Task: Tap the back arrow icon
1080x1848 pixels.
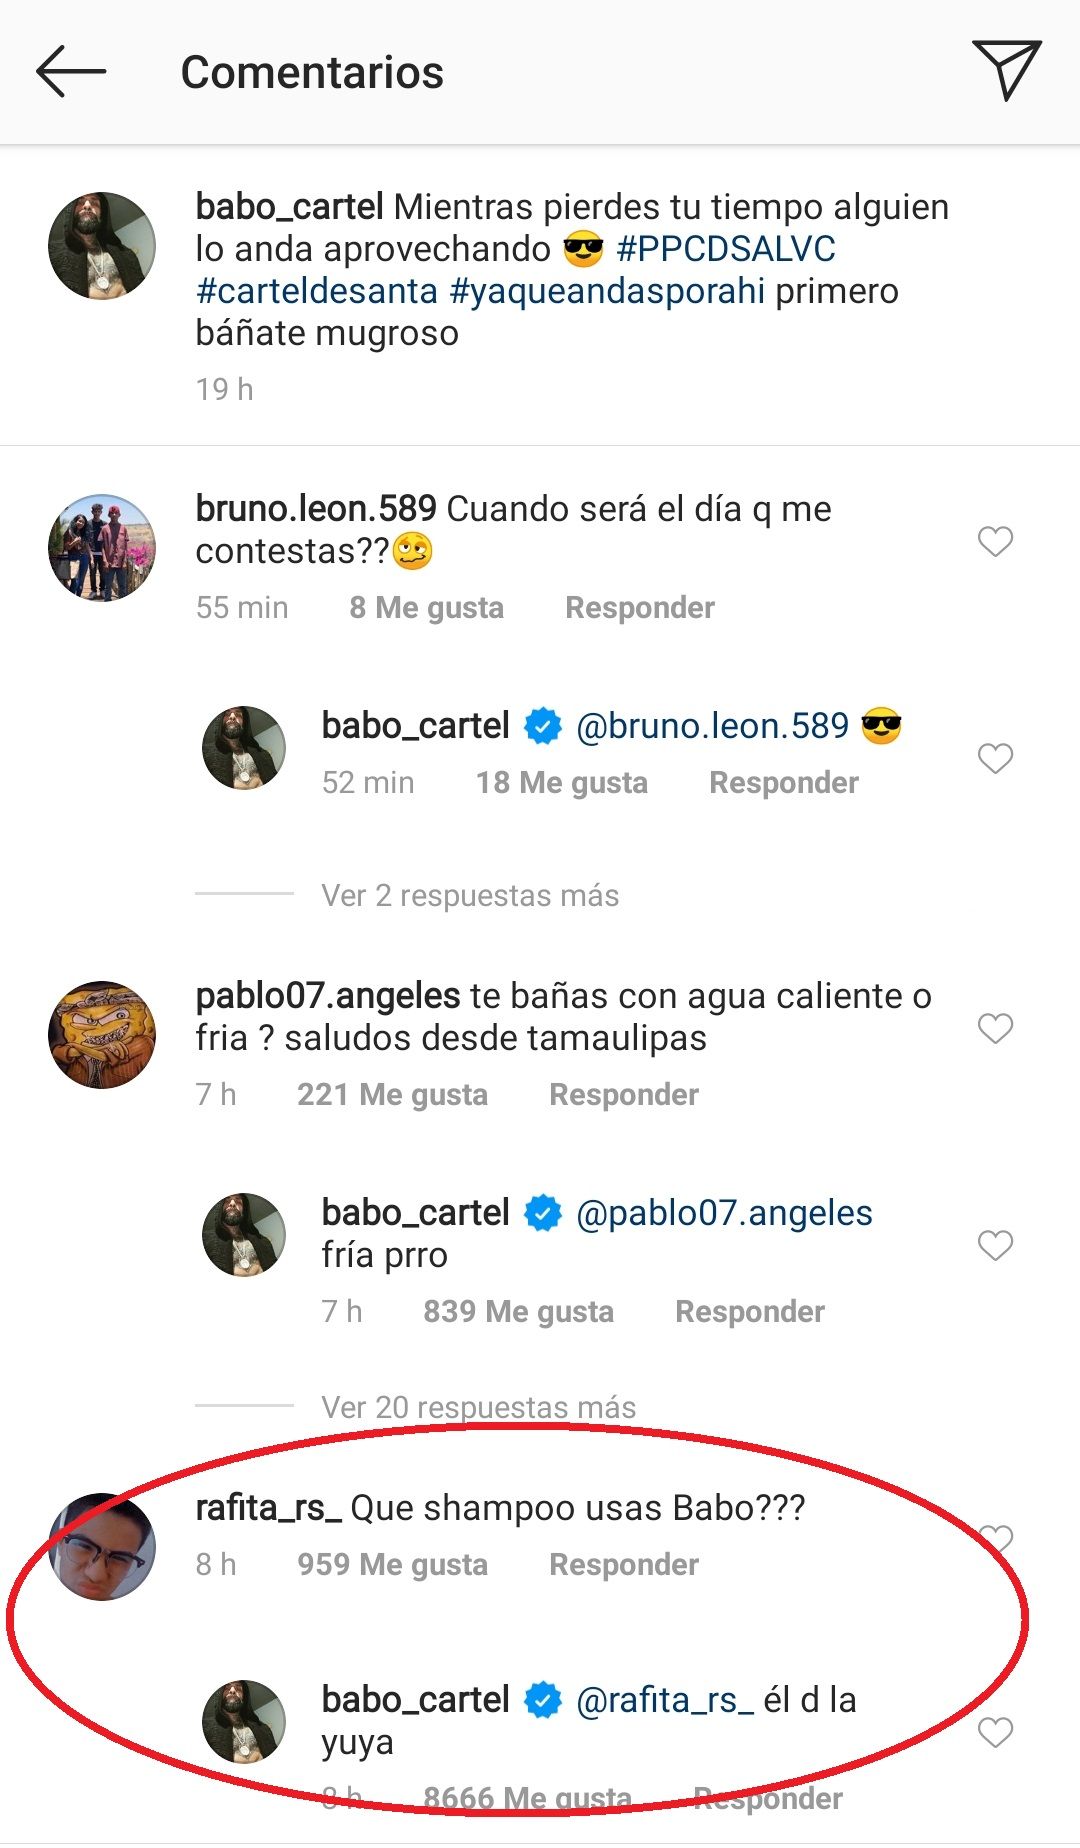Action: pos(70,72)
